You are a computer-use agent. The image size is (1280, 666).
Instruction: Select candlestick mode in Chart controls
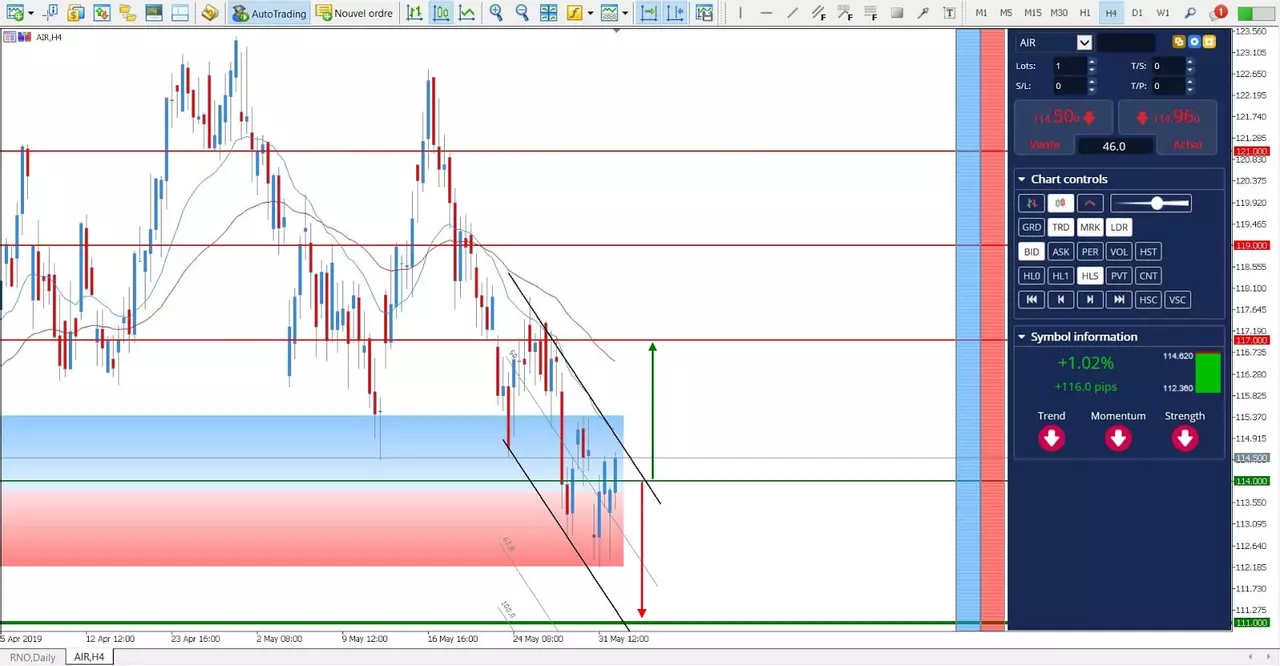click(x=1061, y=203)
